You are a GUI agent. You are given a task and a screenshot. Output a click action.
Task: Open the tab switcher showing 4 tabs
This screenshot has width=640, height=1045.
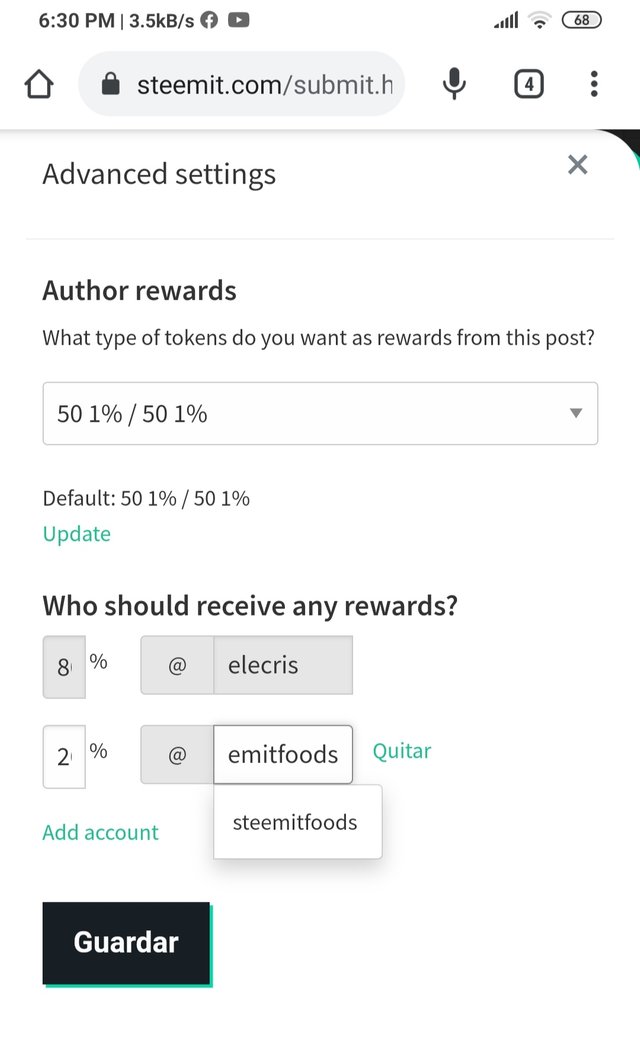[529, 84]
